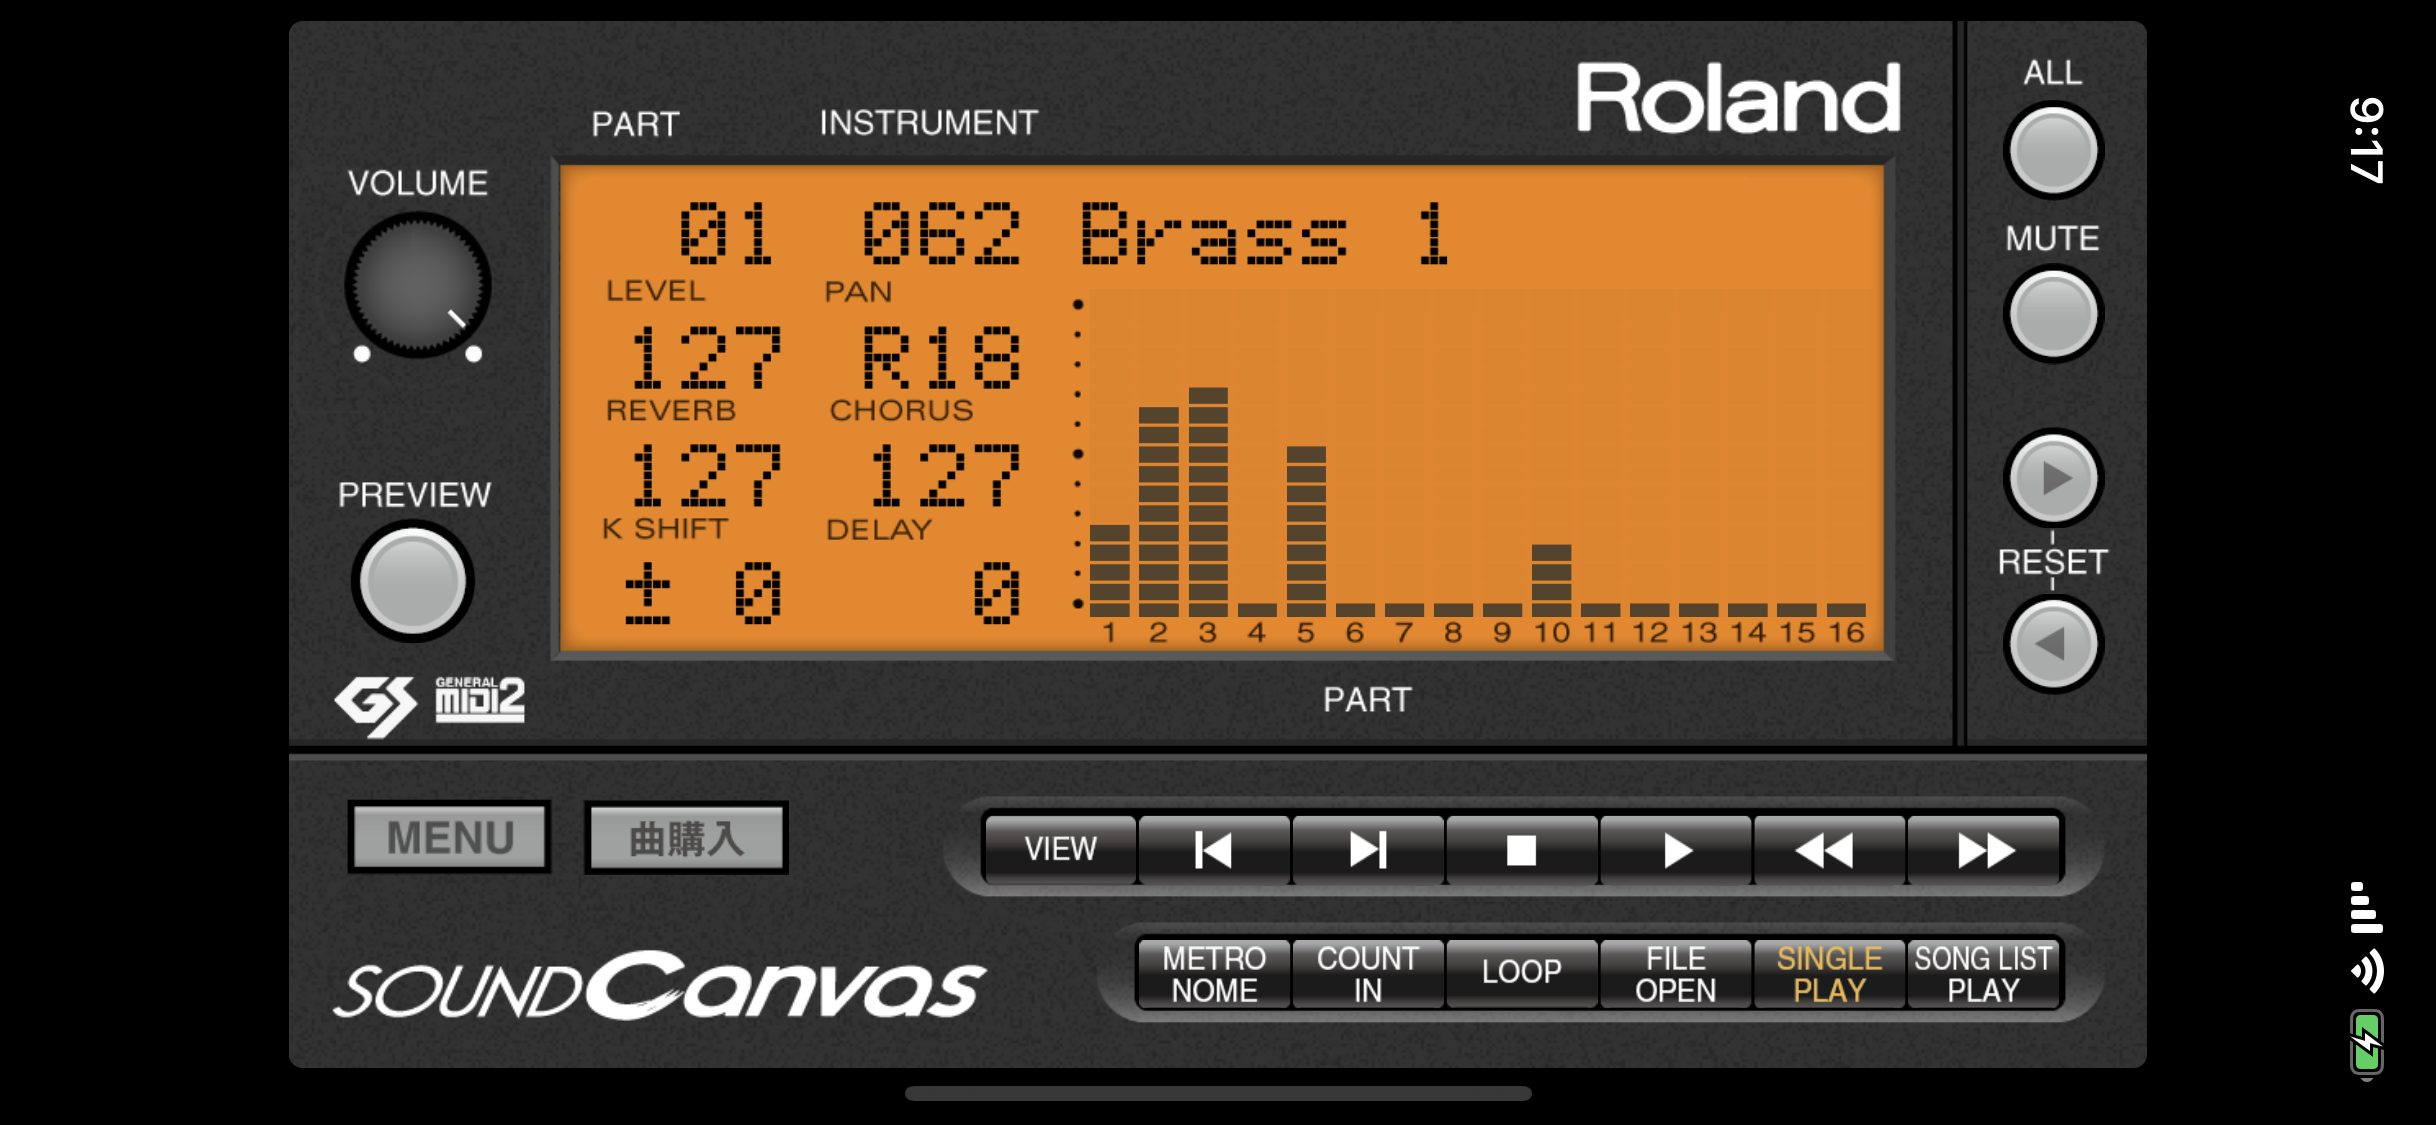Skip to next song
Viewport: 2436px width, 1125px height.
1368,849
